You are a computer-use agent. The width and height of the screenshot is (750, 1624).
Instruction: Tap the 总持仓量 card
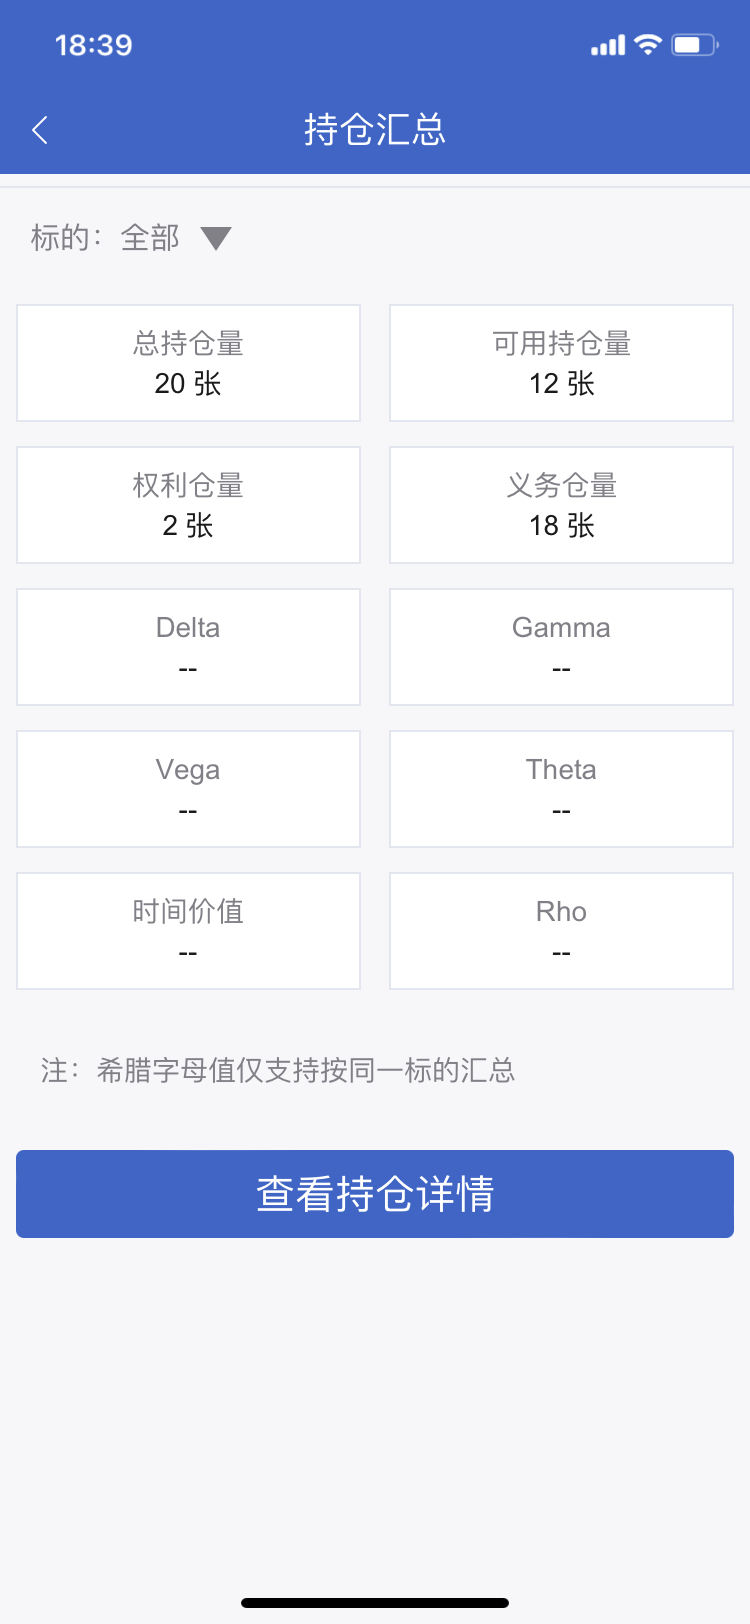(x=188, y=363)
